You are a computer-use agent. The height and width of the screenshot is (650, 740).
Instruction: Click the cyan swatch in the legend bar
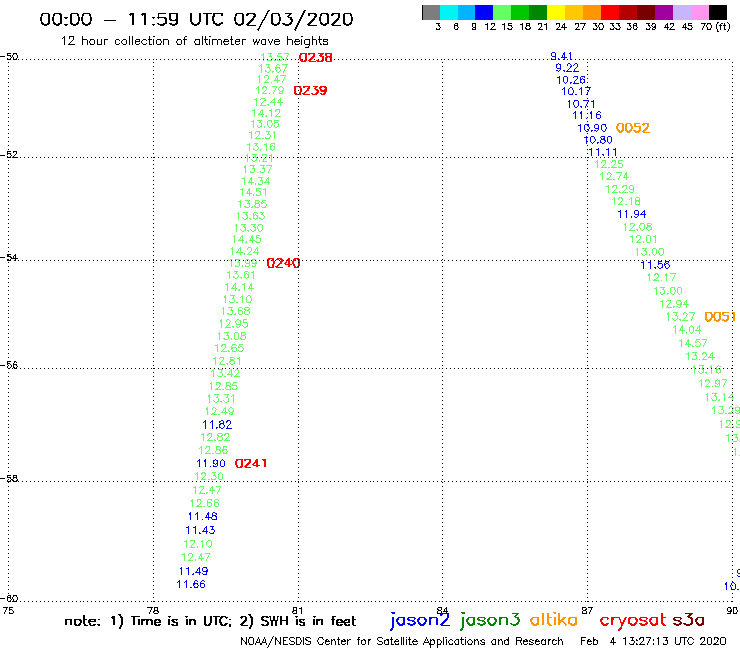click(x=449, y=12)
